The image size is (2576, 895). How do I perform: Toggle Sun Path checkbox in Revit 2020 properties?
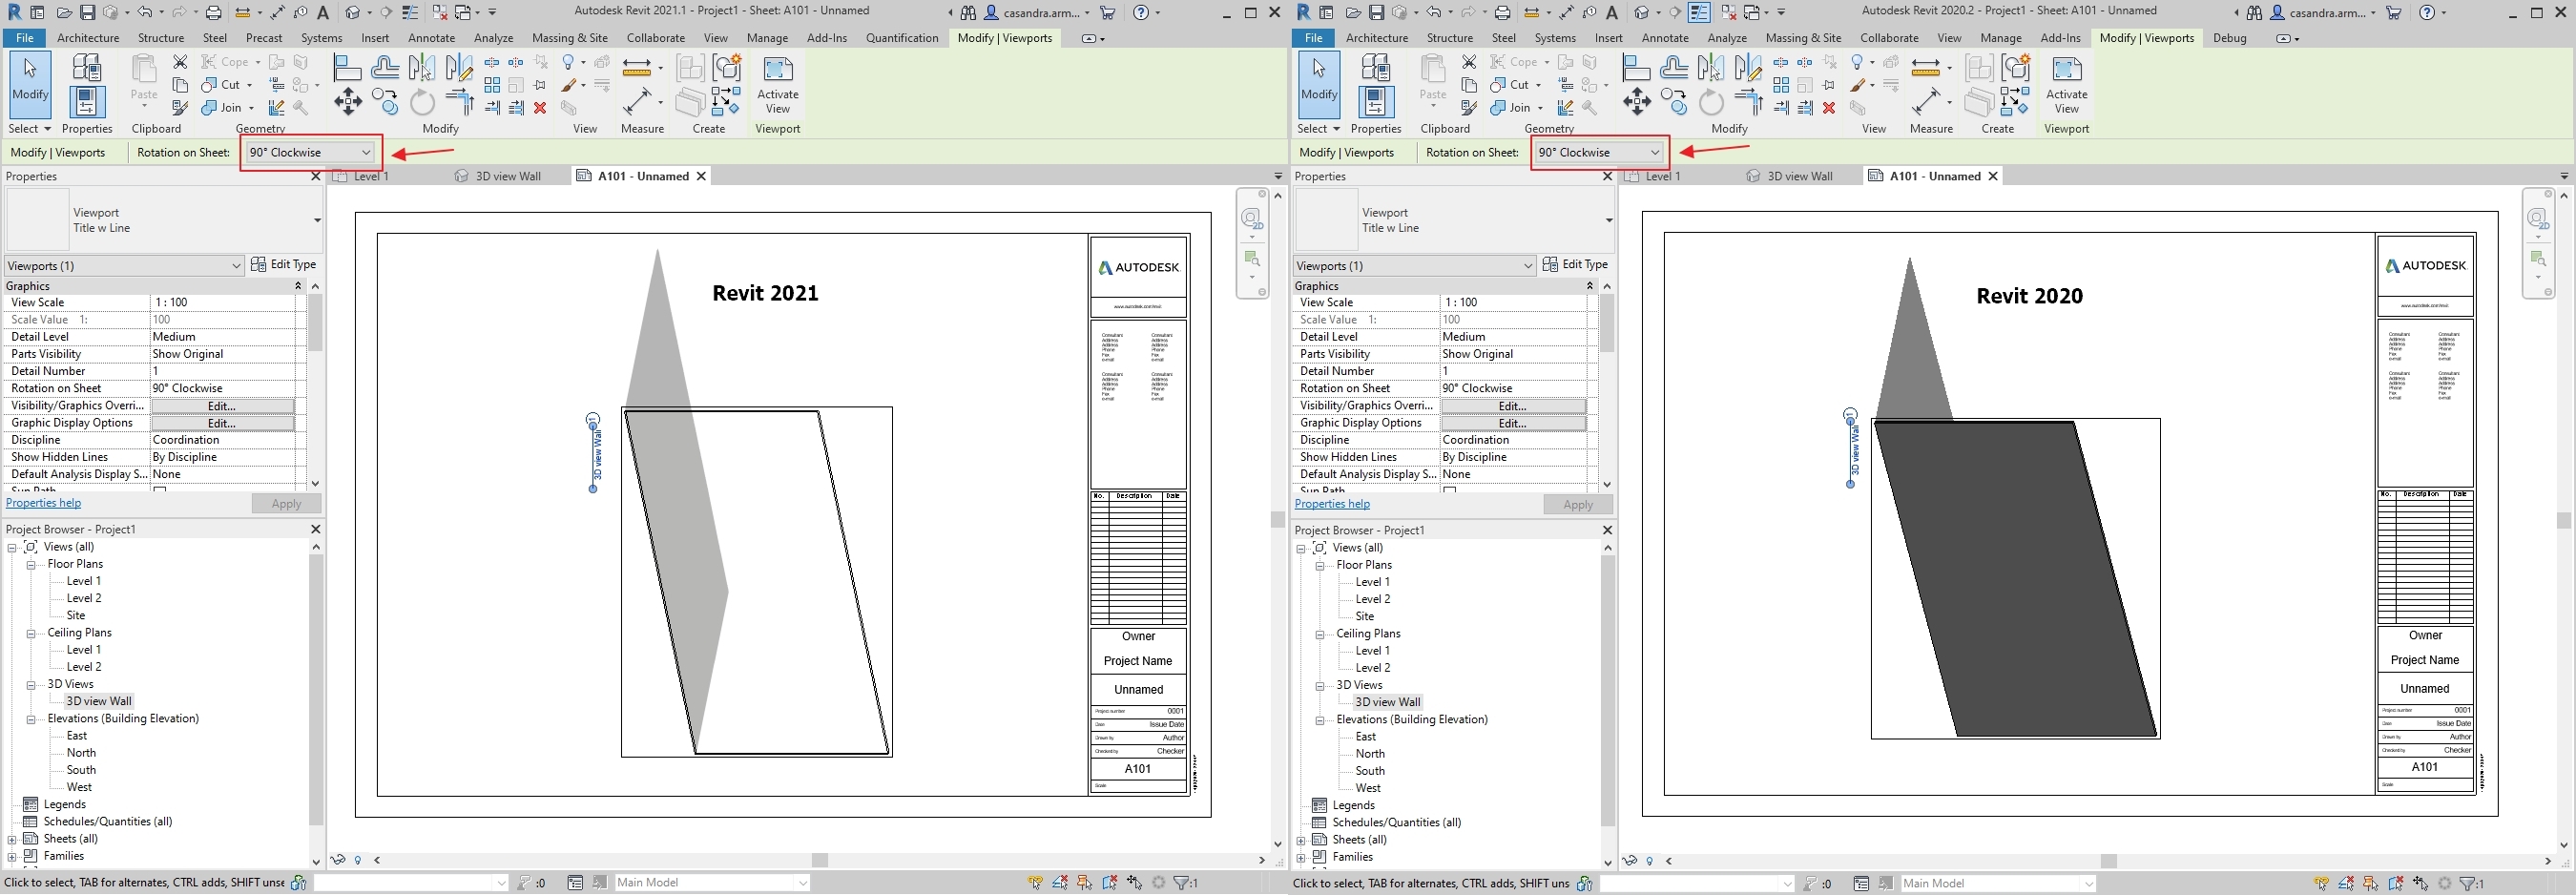coord(1449,490)
